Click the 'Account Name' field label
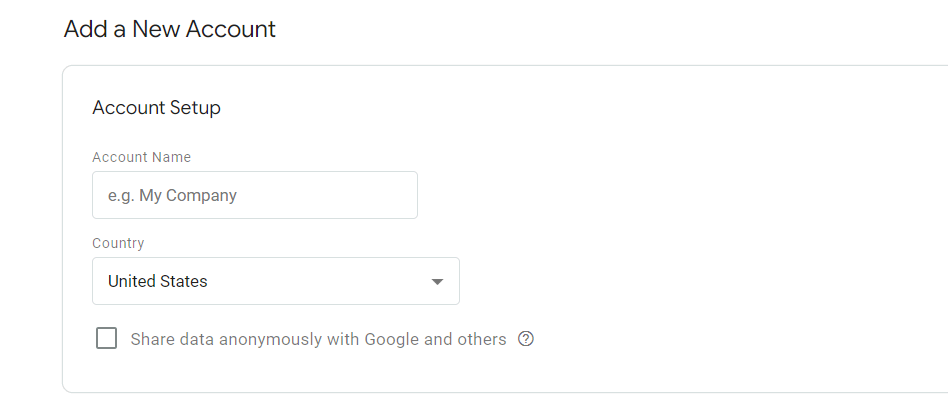Image resolution: width=948 pixels, height=407 pixels. point(141,157)
